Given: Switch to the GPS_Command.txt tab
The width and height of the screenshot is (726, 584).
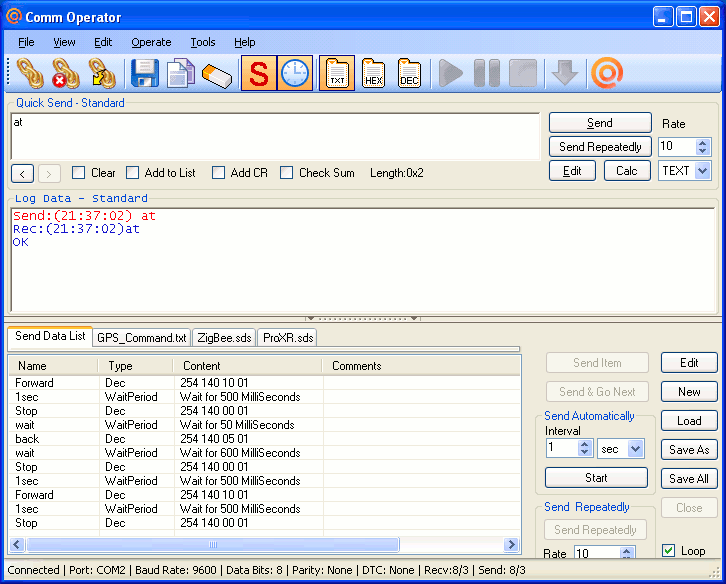Looking at the screenshot, I should (x=142, y=338).
